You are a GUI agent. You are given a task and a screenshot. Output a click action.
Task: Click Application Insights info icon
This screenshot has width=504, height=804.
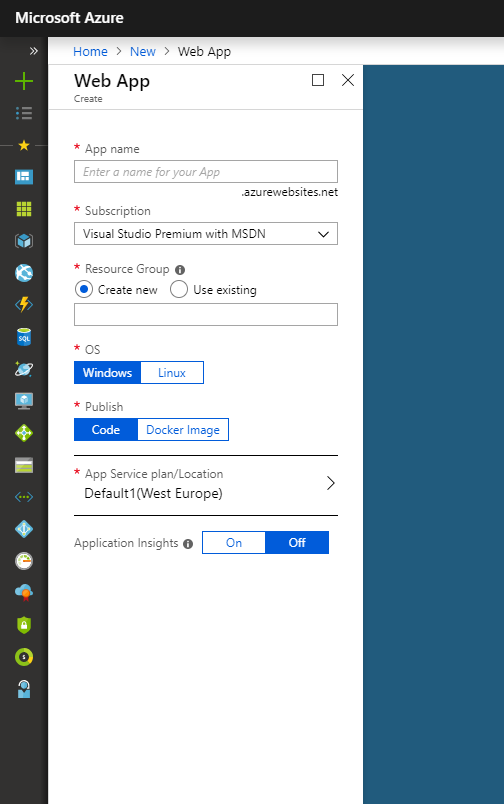coord(188,544)
